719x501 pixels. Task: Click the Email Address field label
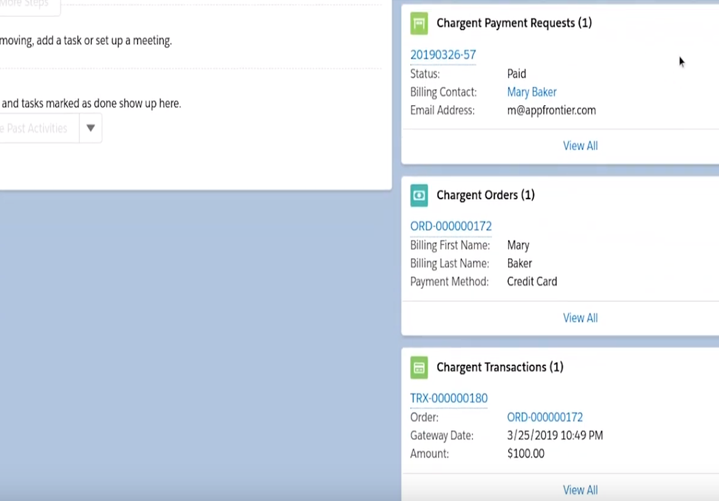(442, 110)
